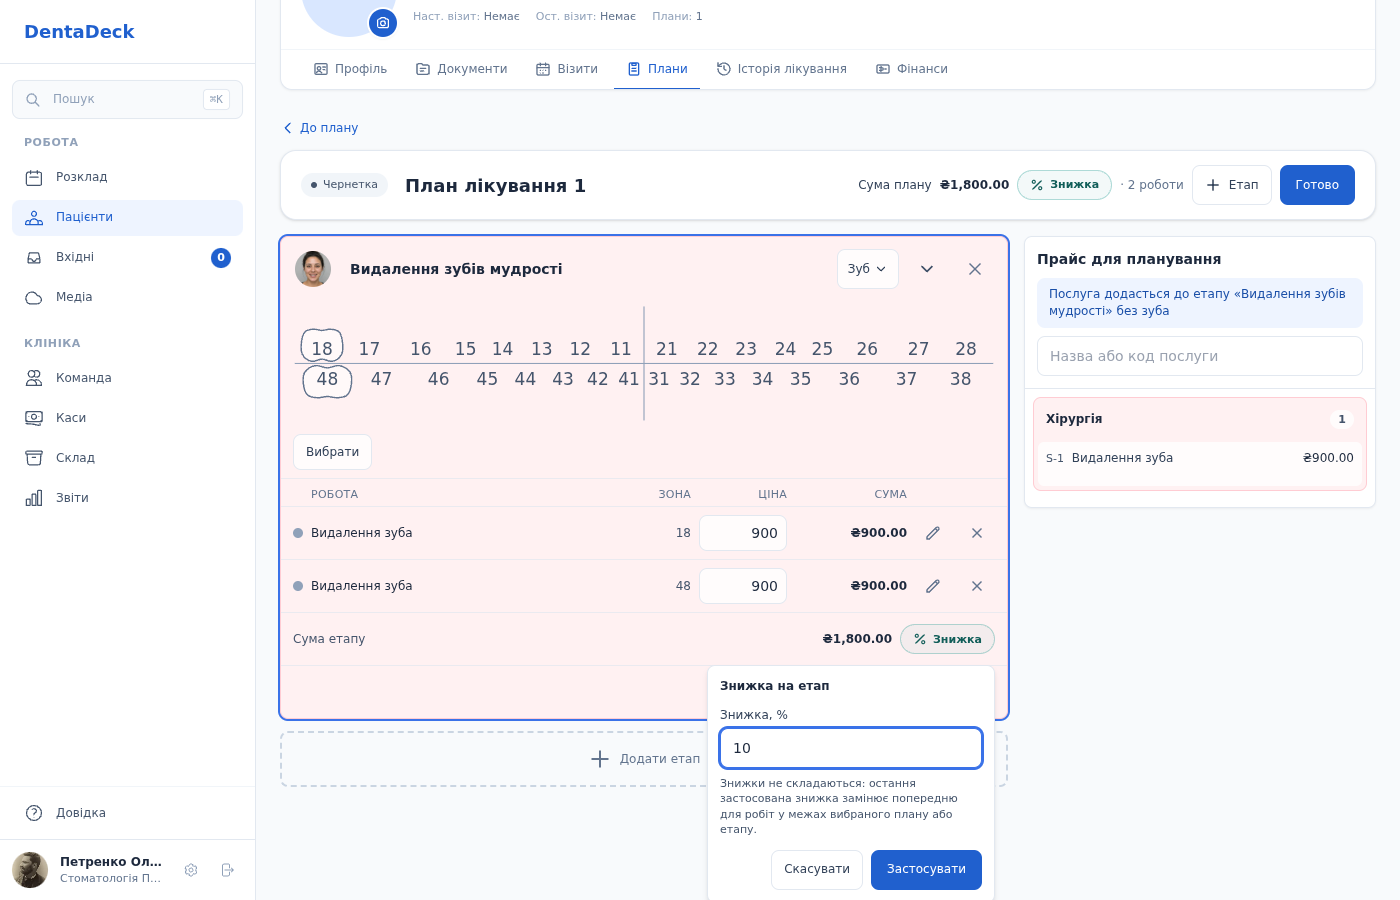The image size is (1400, 900).
Task: Focus the Знижка, % input field
Action: point(851,748)
